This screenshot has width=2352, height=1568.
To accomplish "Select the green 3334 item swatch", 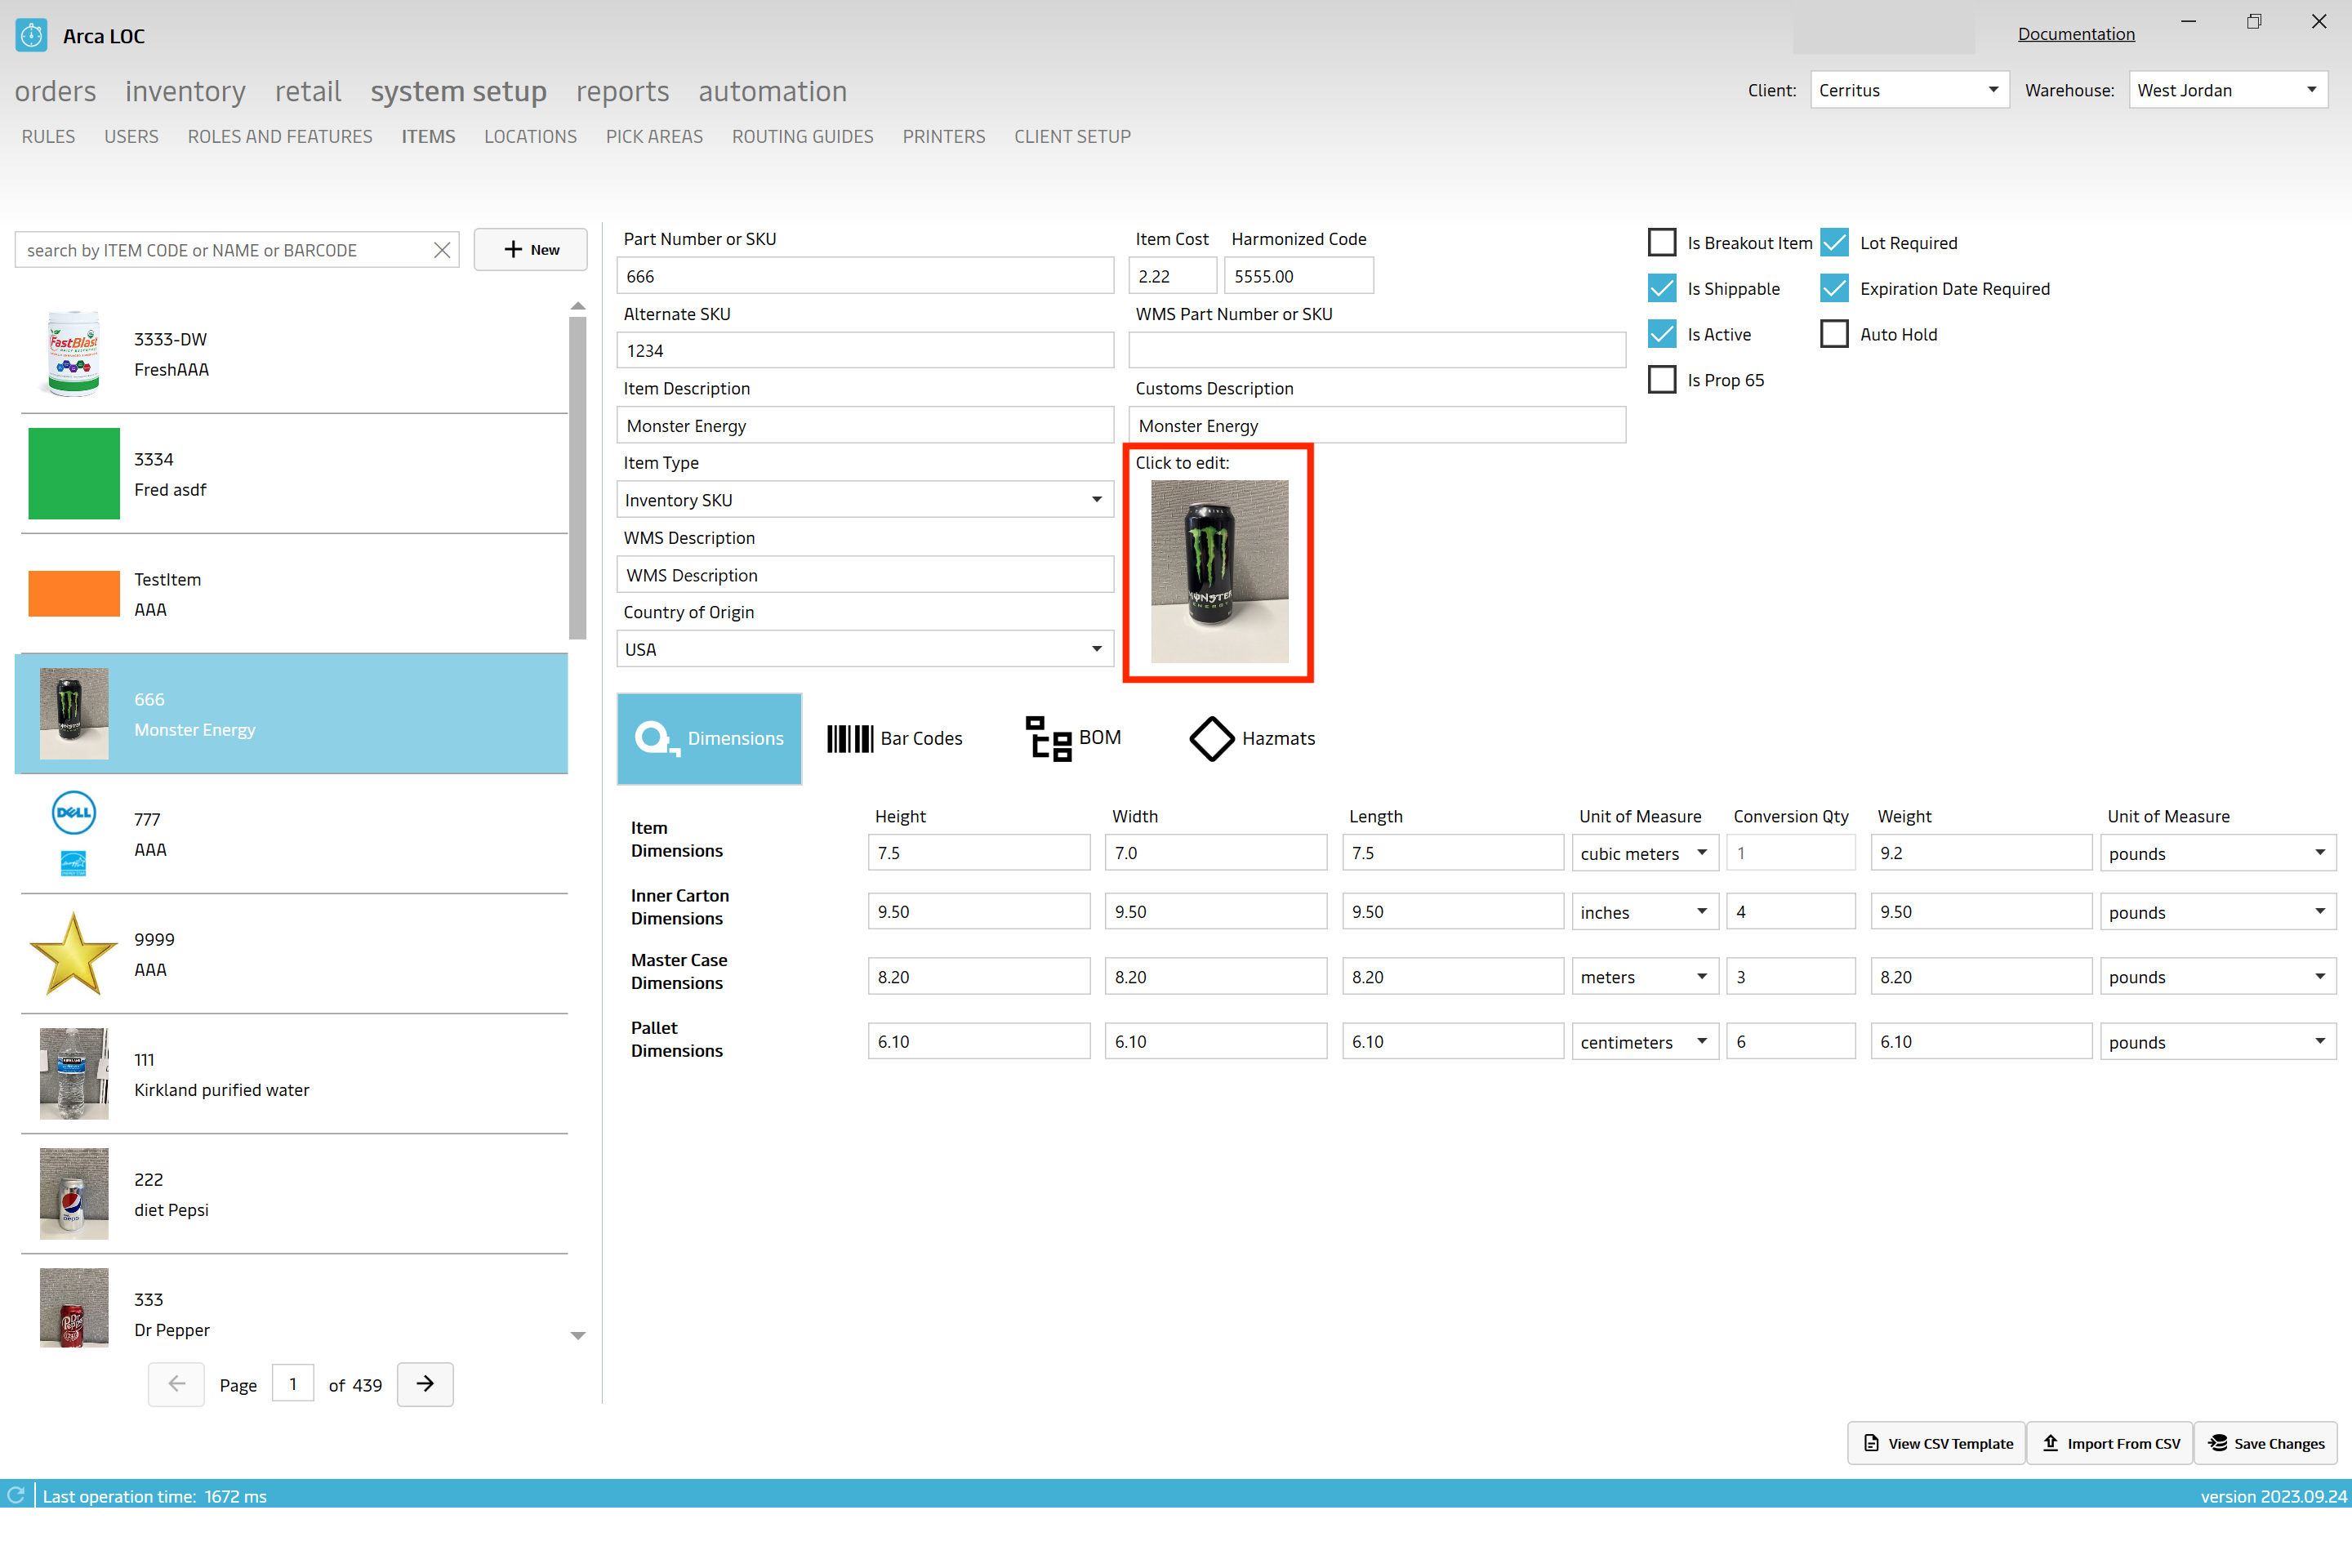I will (74, 474).
